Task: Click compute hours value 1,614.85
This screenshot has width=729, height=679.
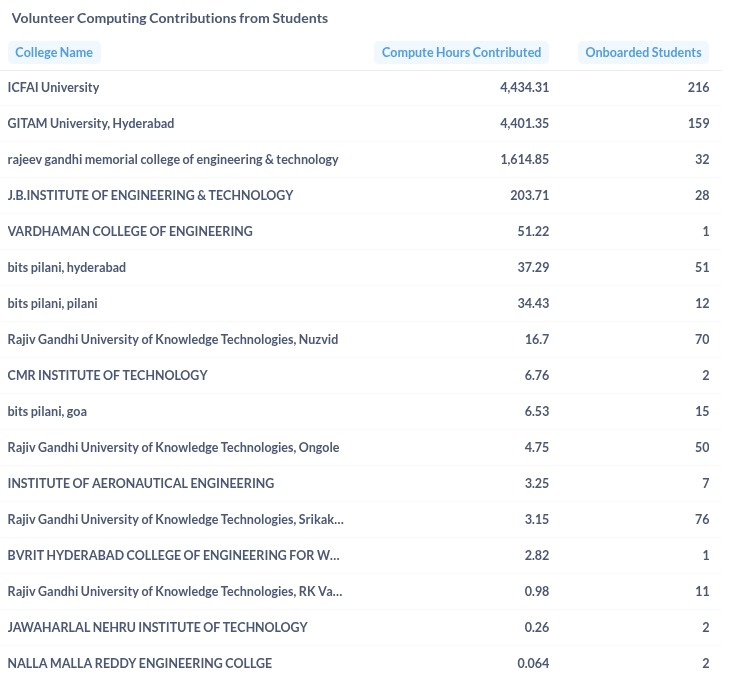Action: tap(524, 160)
